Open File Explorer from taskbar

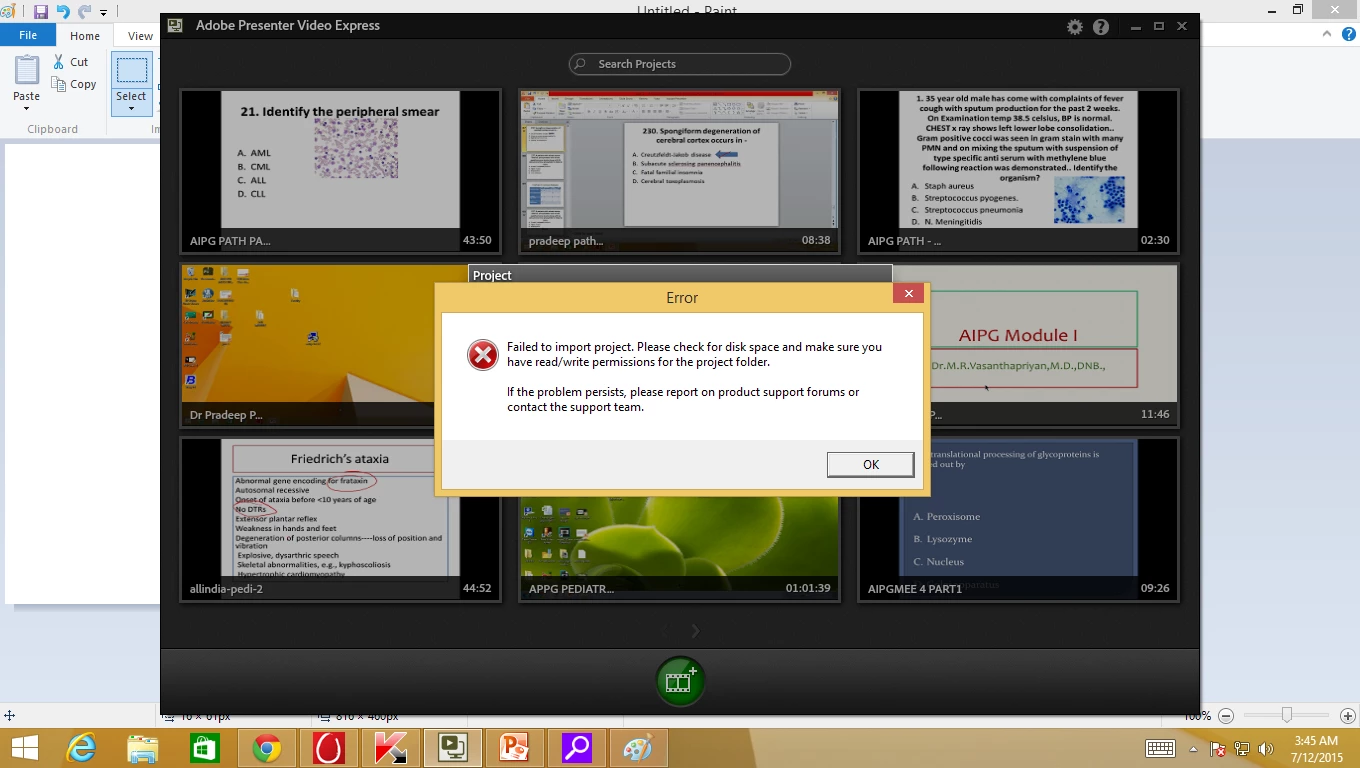pyautogui.click(x=143, y=748)
